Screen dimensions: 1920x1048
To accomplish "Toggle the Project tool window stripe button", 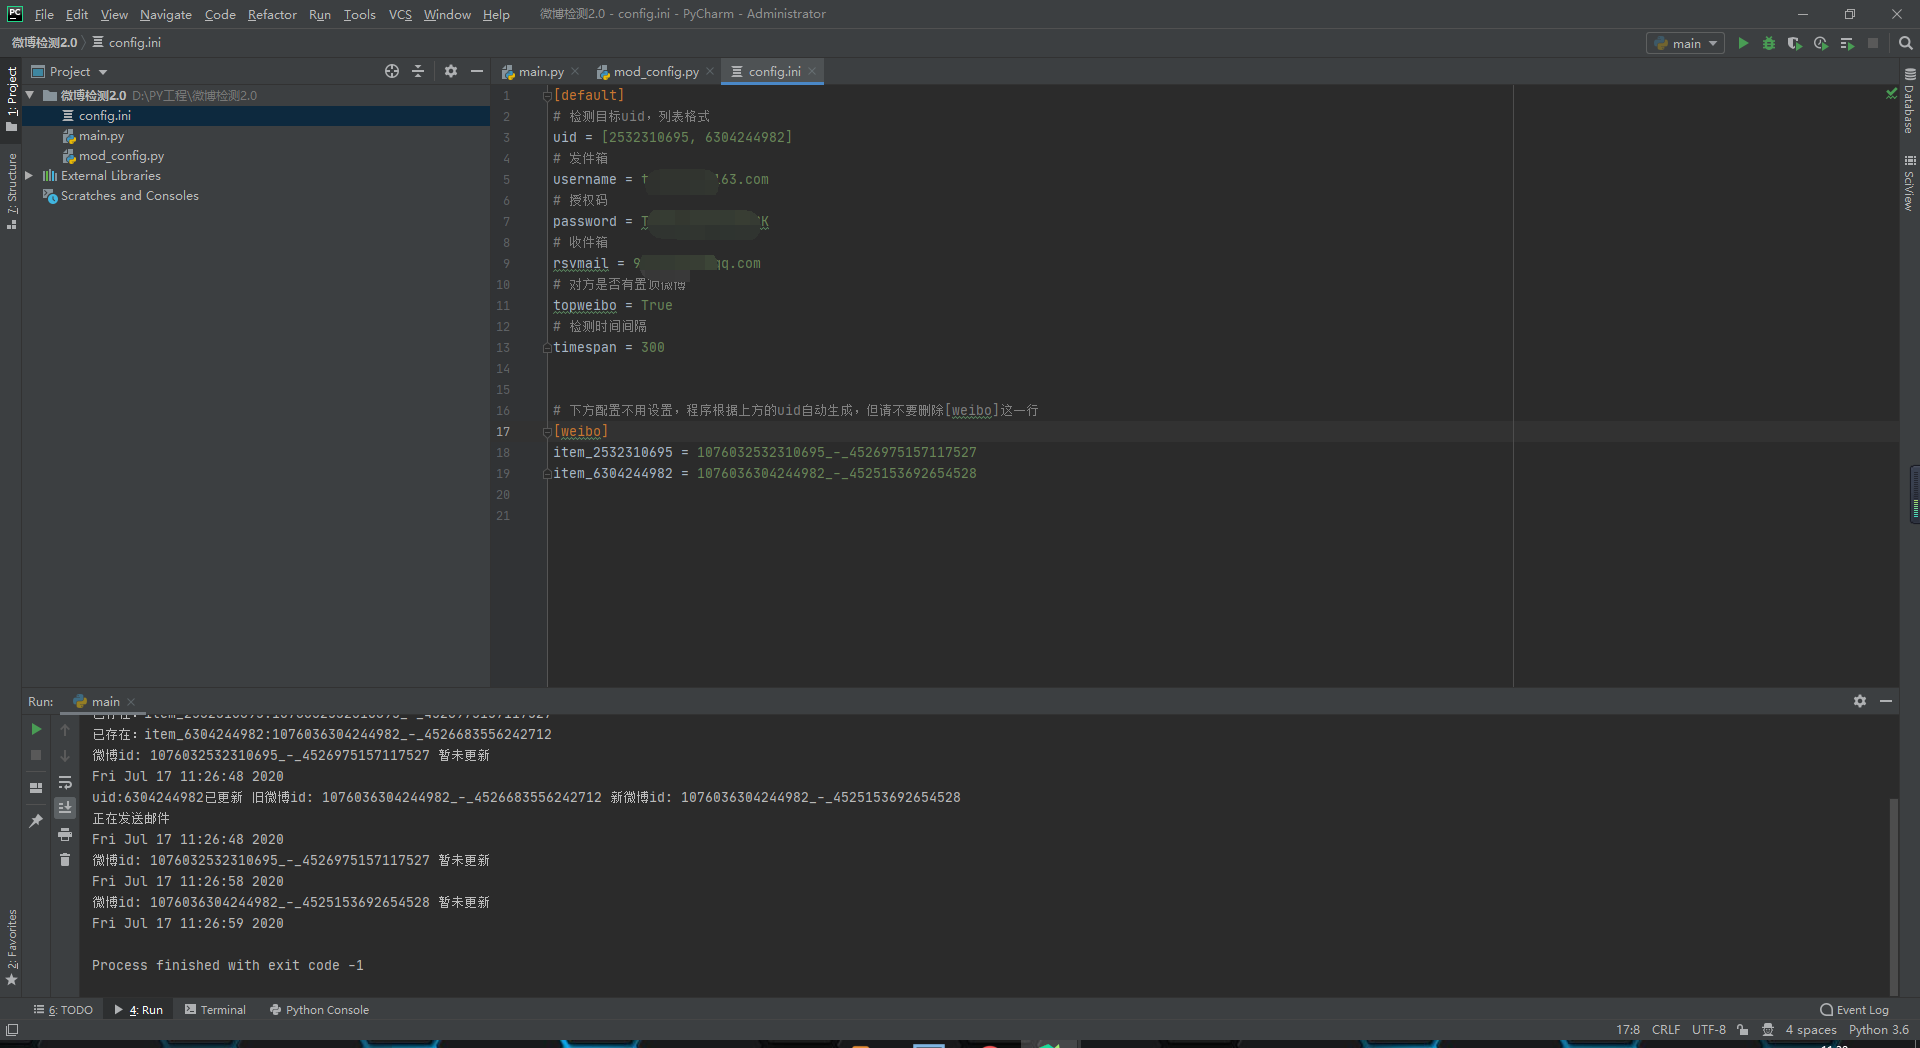I will coord(11,99).
